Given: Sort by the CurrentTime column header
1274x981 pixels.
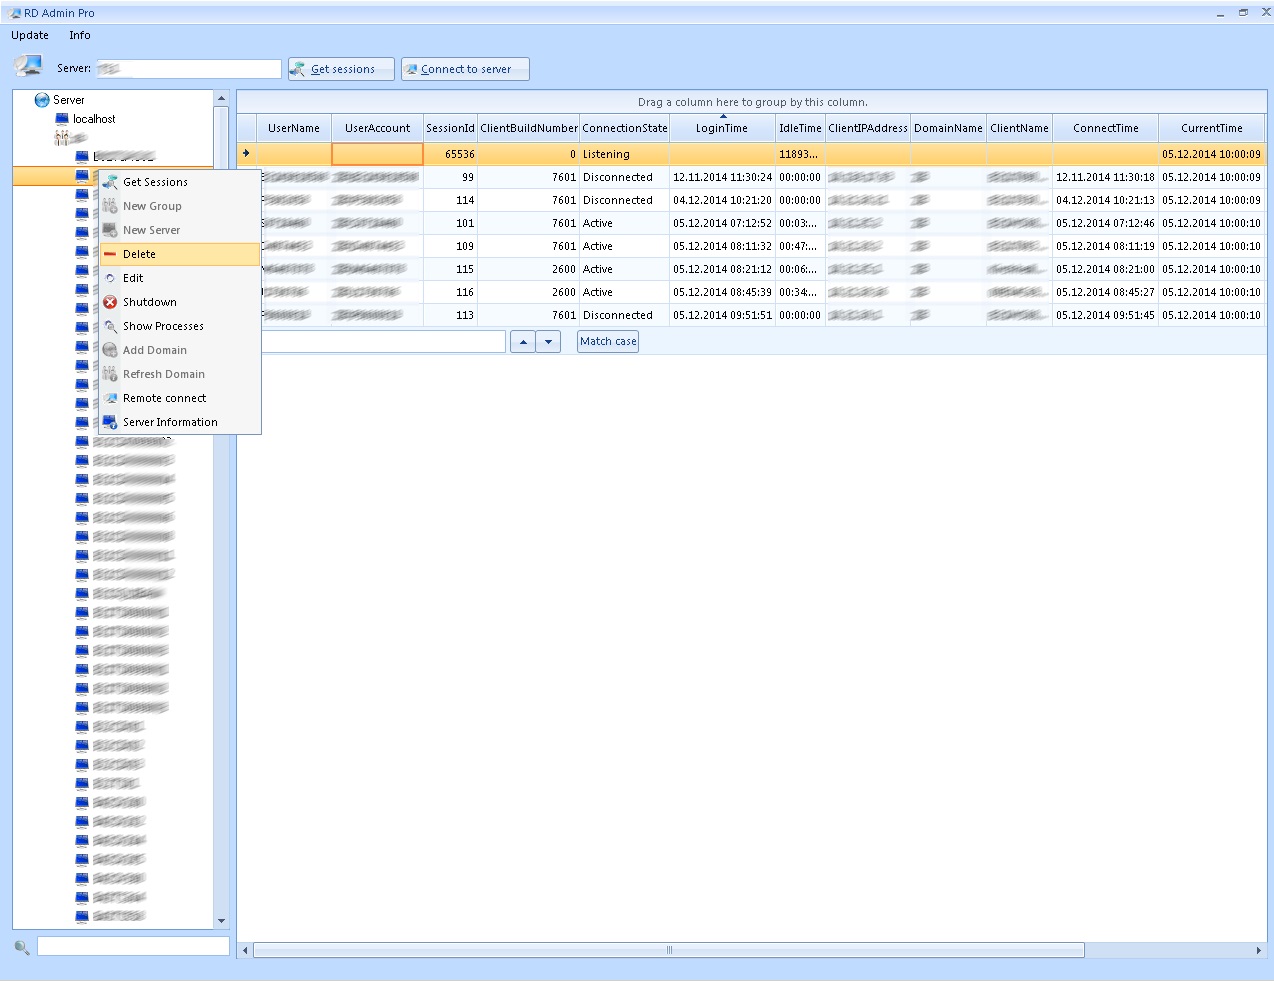Looking at the screenshot, I should click(x=1211, y=128).
